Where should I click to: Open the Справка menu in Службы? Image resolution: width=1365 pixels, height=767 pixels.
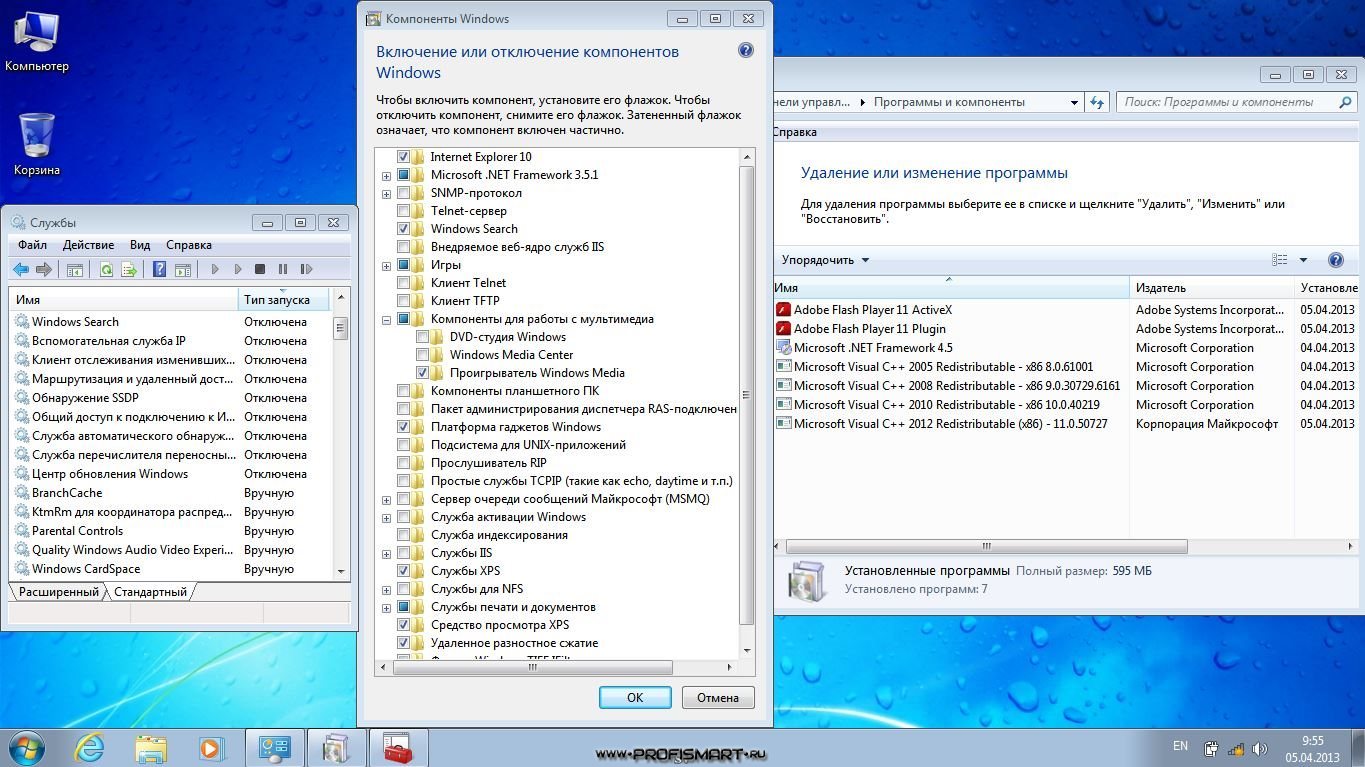[189, 245]
